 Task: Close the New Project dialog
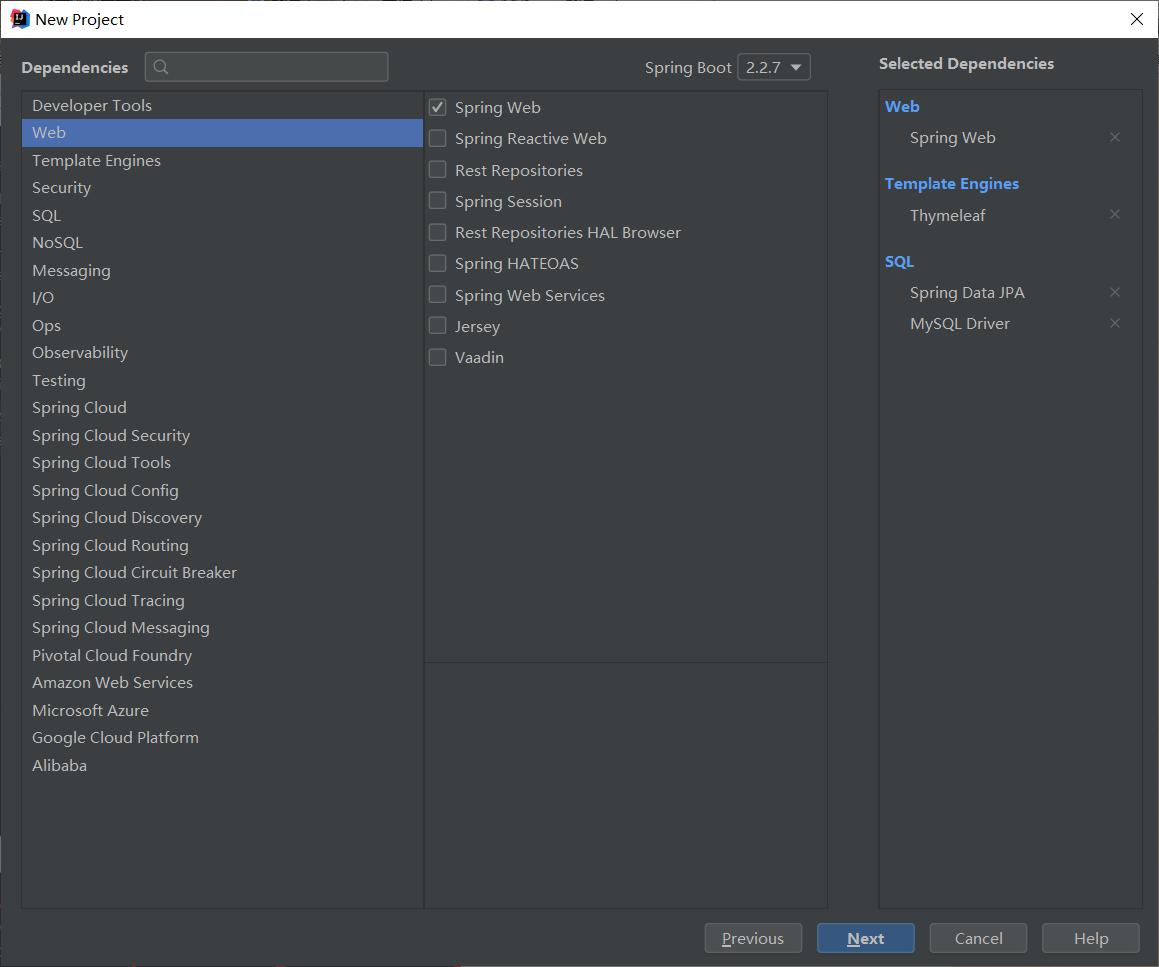click(x=1137, y=19)
